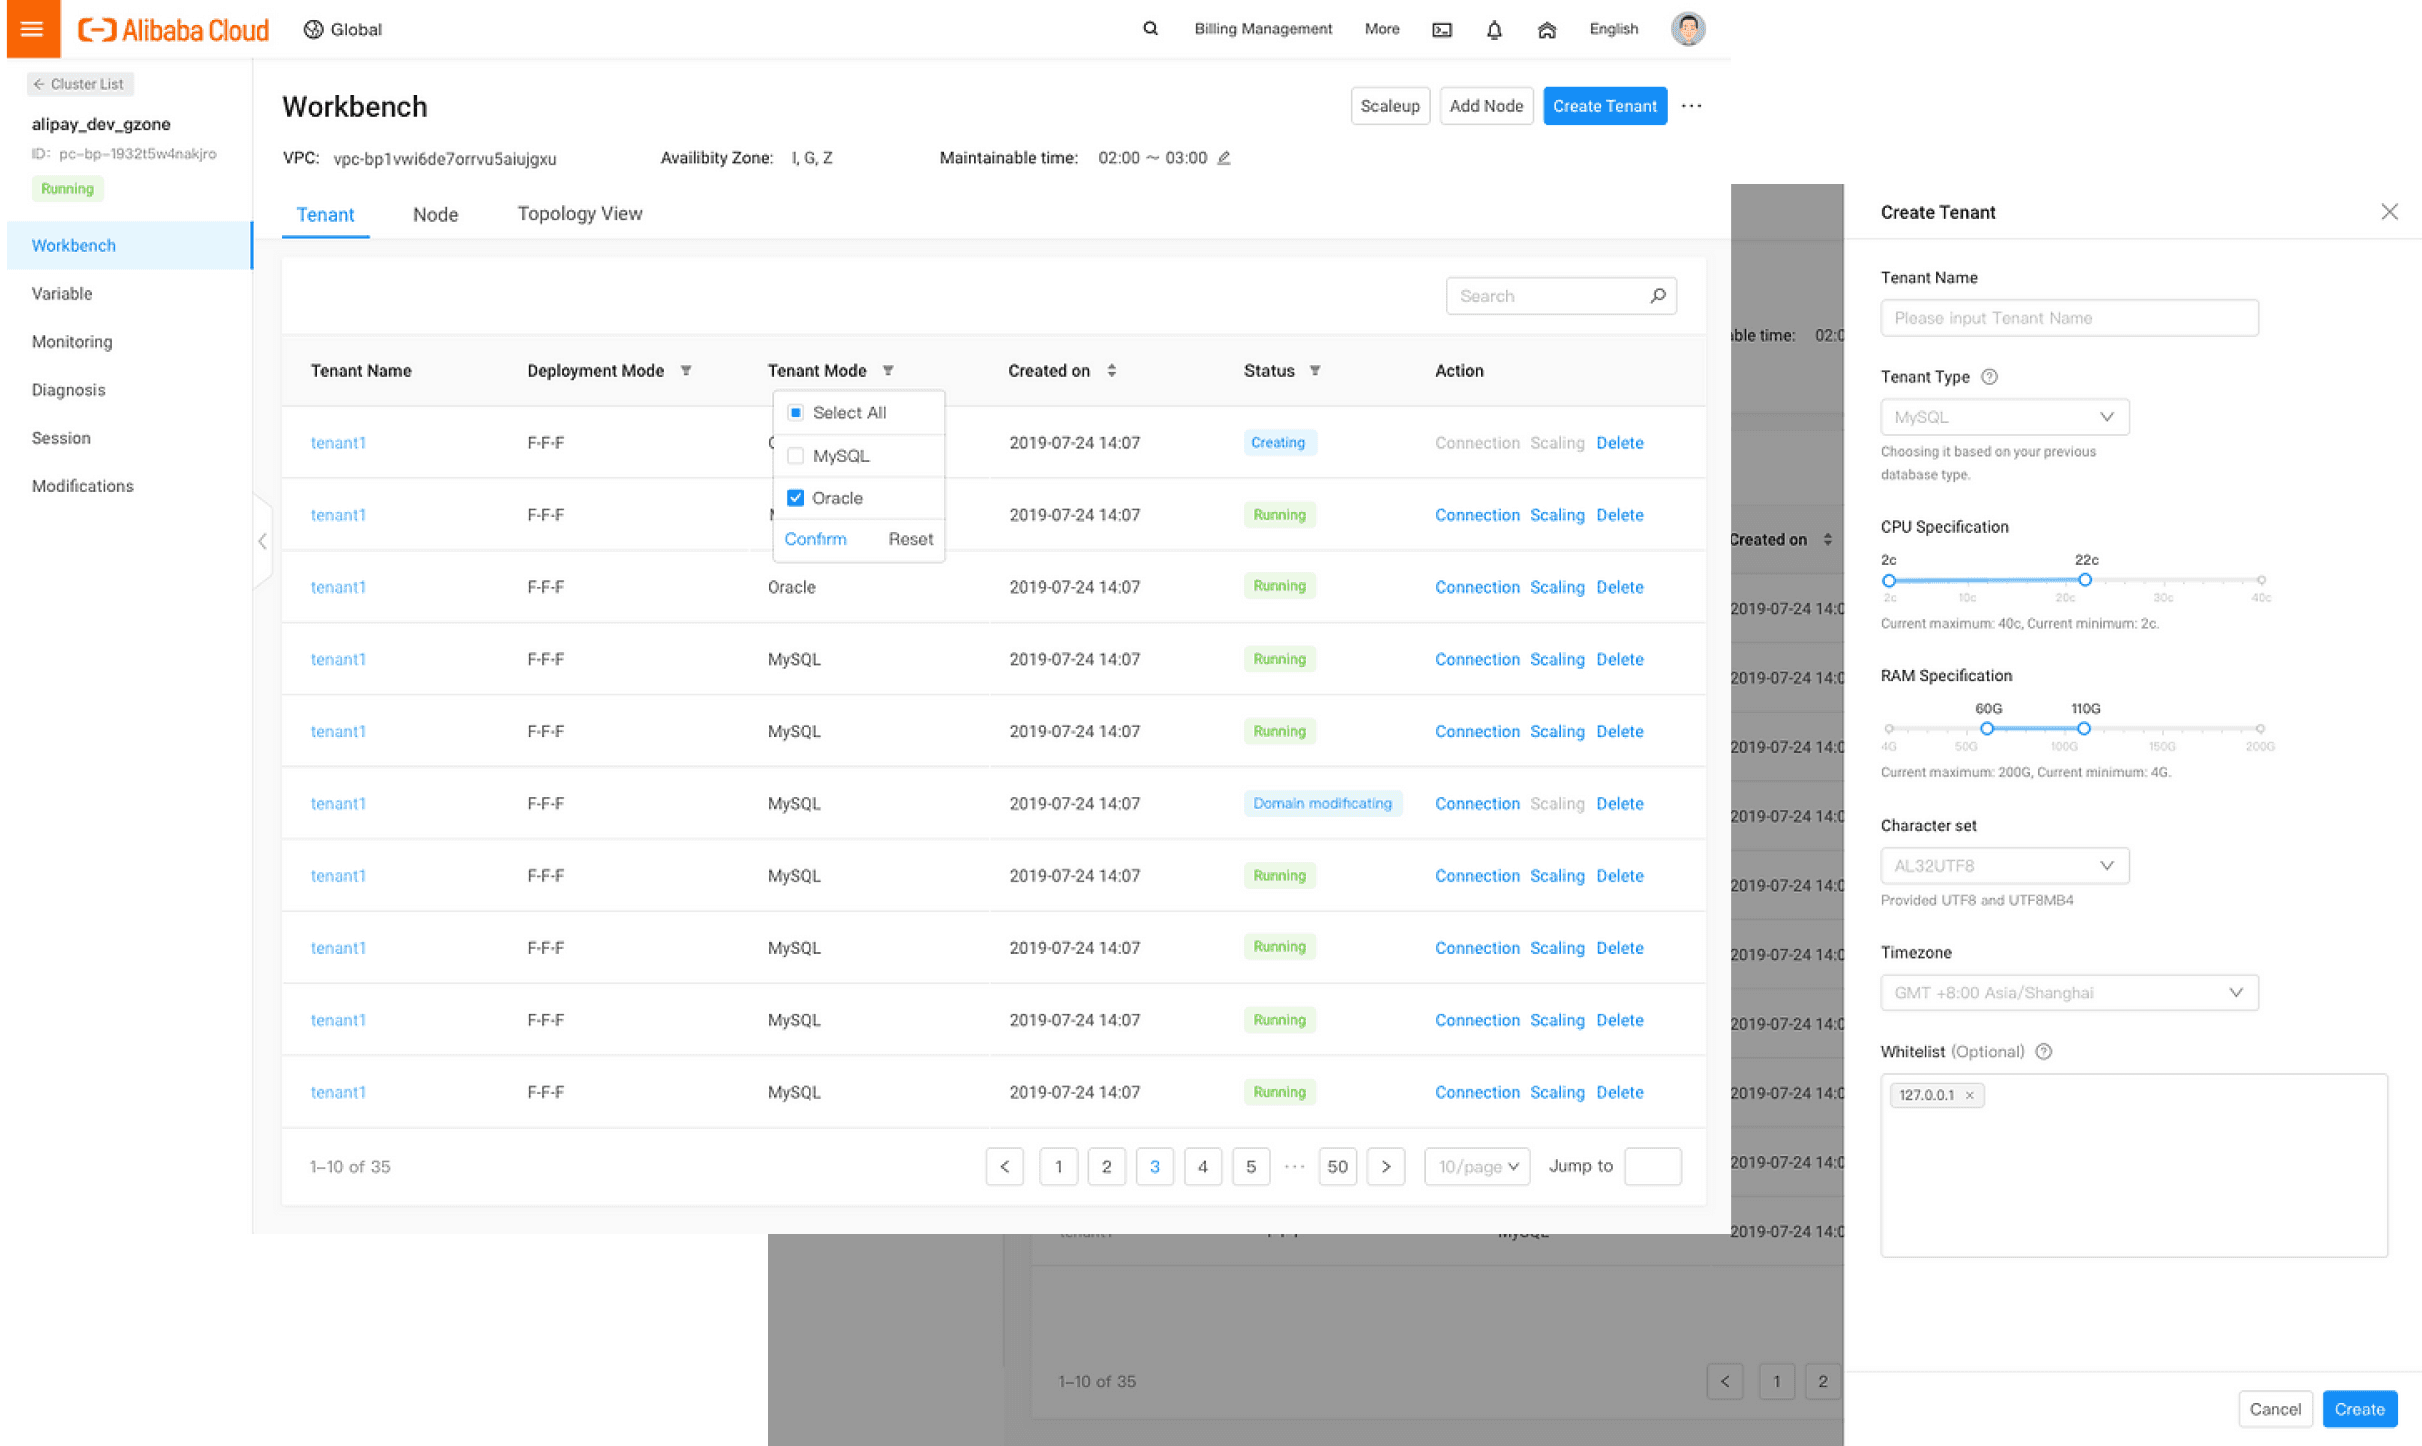Click the header search magnifier icon
Screen dimensions: 2422x1446
point(1150,29)
